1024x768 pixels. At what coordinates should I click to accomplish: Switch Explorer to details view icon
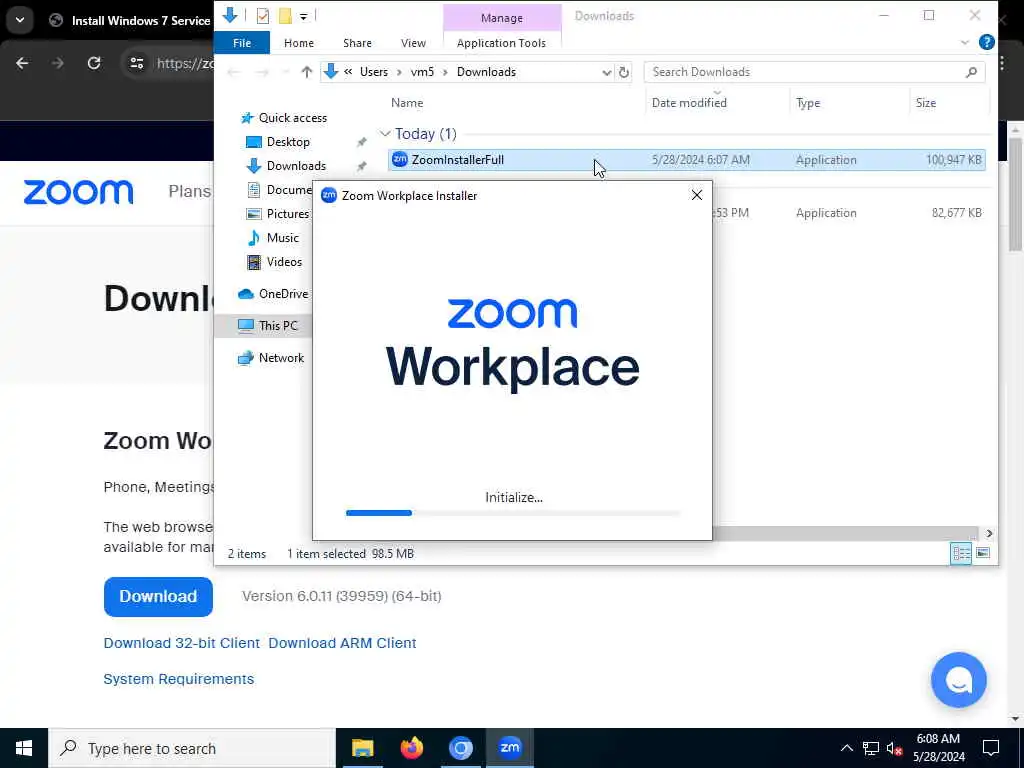pyautogui.click(x=961, y=554)
